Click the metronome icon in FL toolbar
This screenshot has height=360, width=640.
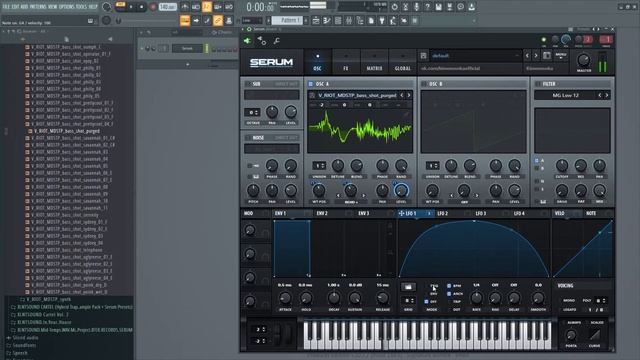click(x=184, y=7)
